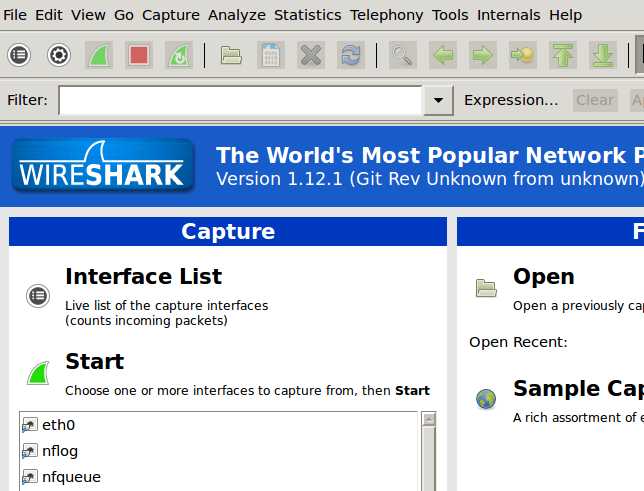Image resolution: width=644 pixels, height=491 pixels.
Task: Click the Open heading in Files panel
Action: click(x=544, y=277)
